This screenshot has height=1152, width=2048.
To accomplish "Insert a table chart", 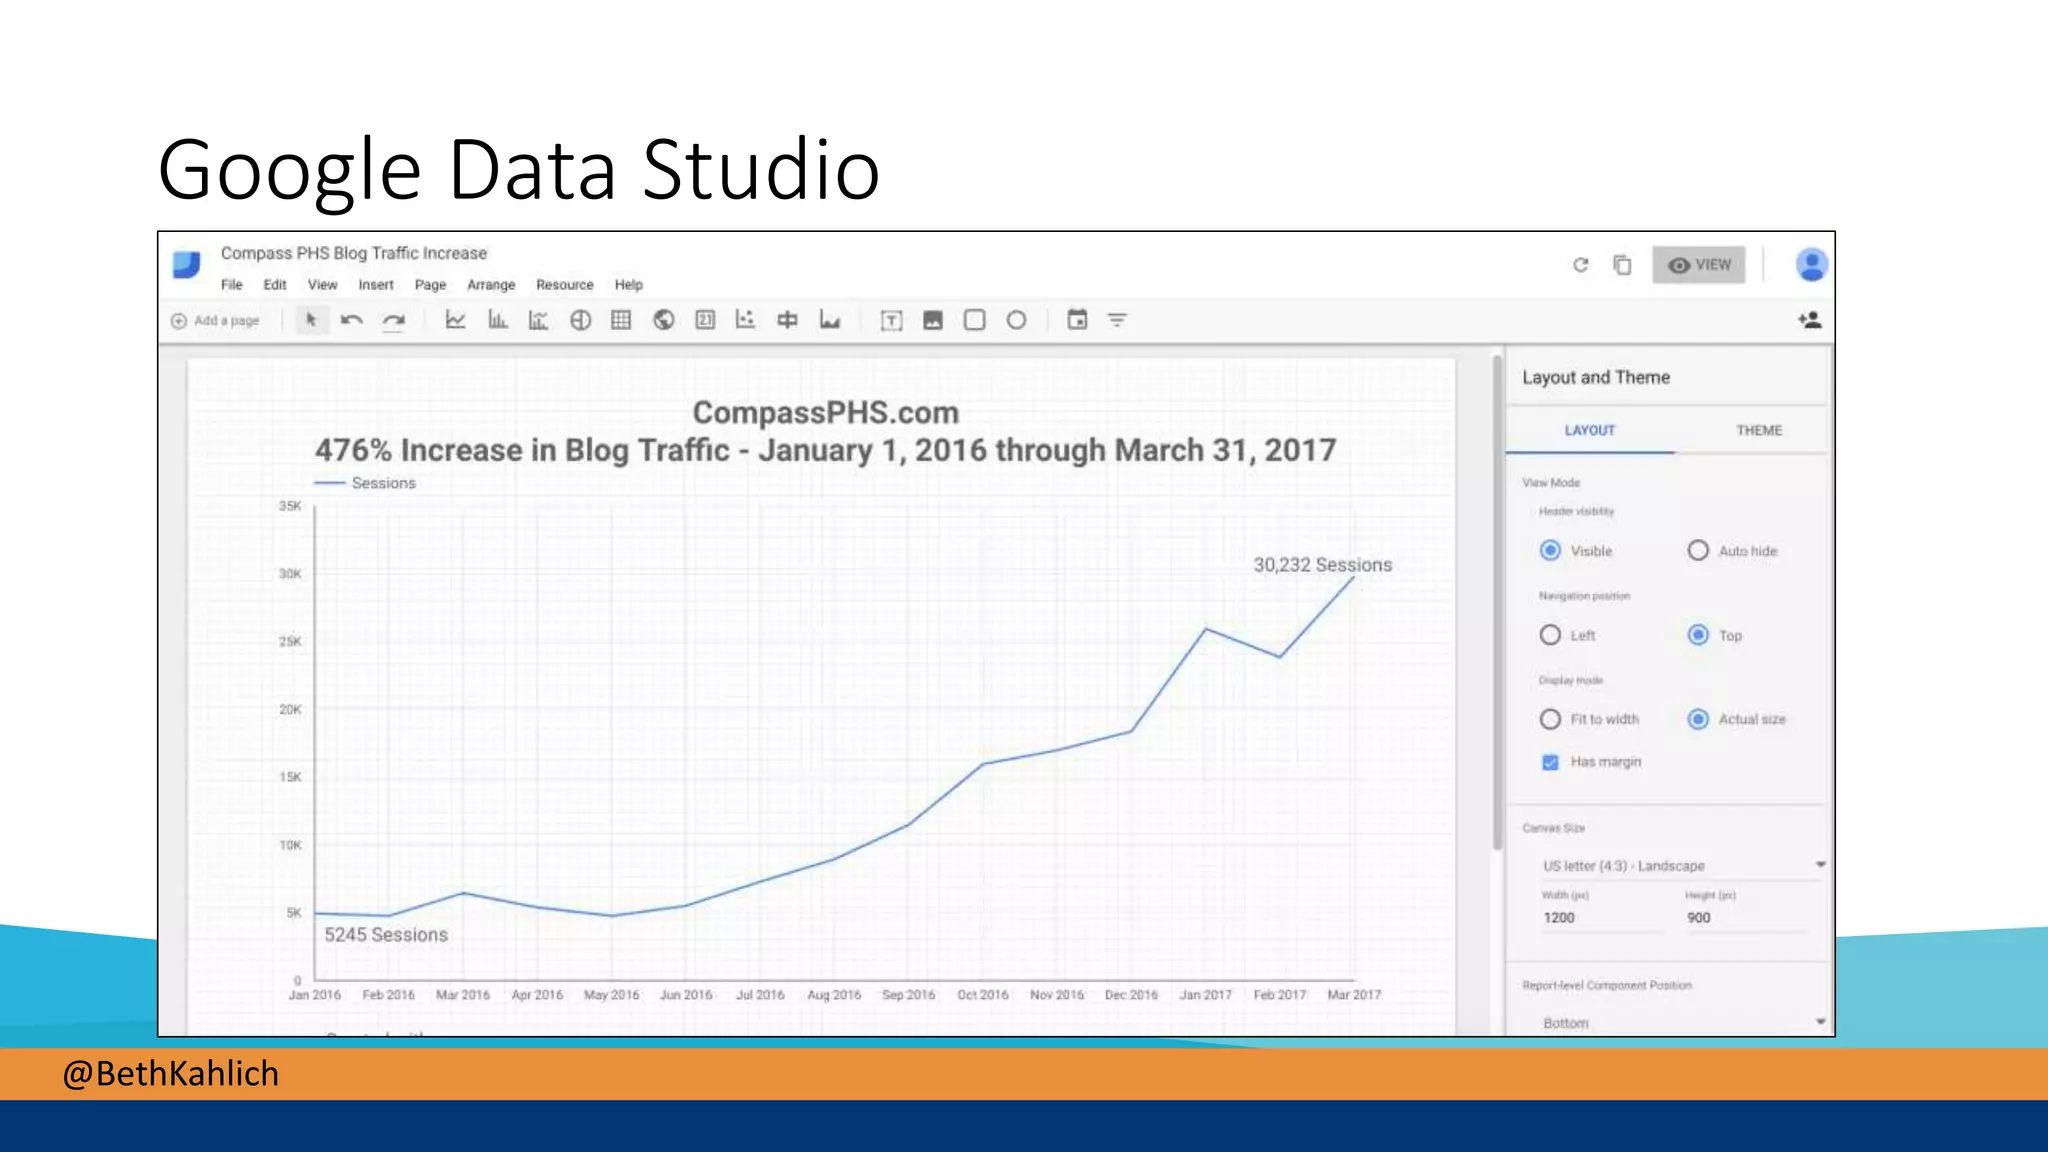I will pos(621,320).
